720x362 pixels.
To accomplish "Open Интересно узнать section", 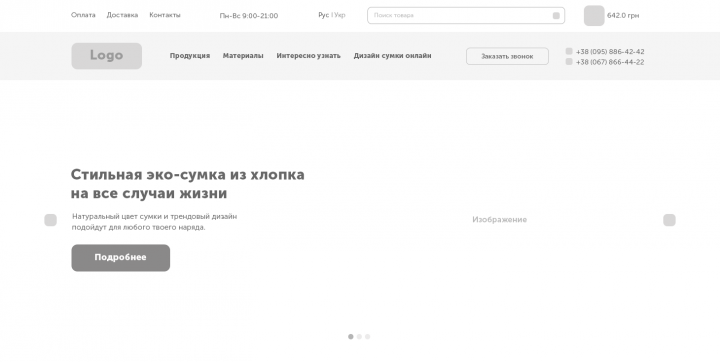I will tap(309, 56).
